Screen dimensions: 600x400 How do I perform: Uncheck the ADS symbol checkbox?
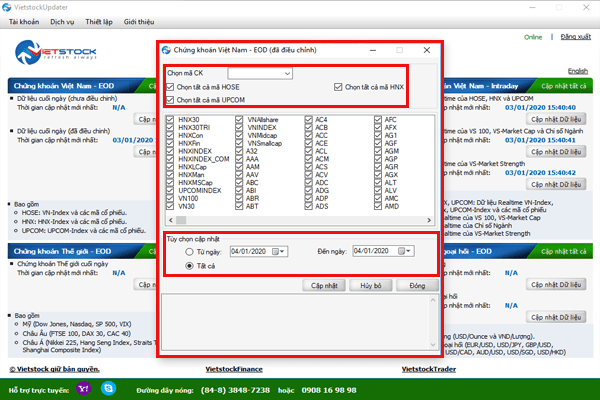(x=308, y=206)
